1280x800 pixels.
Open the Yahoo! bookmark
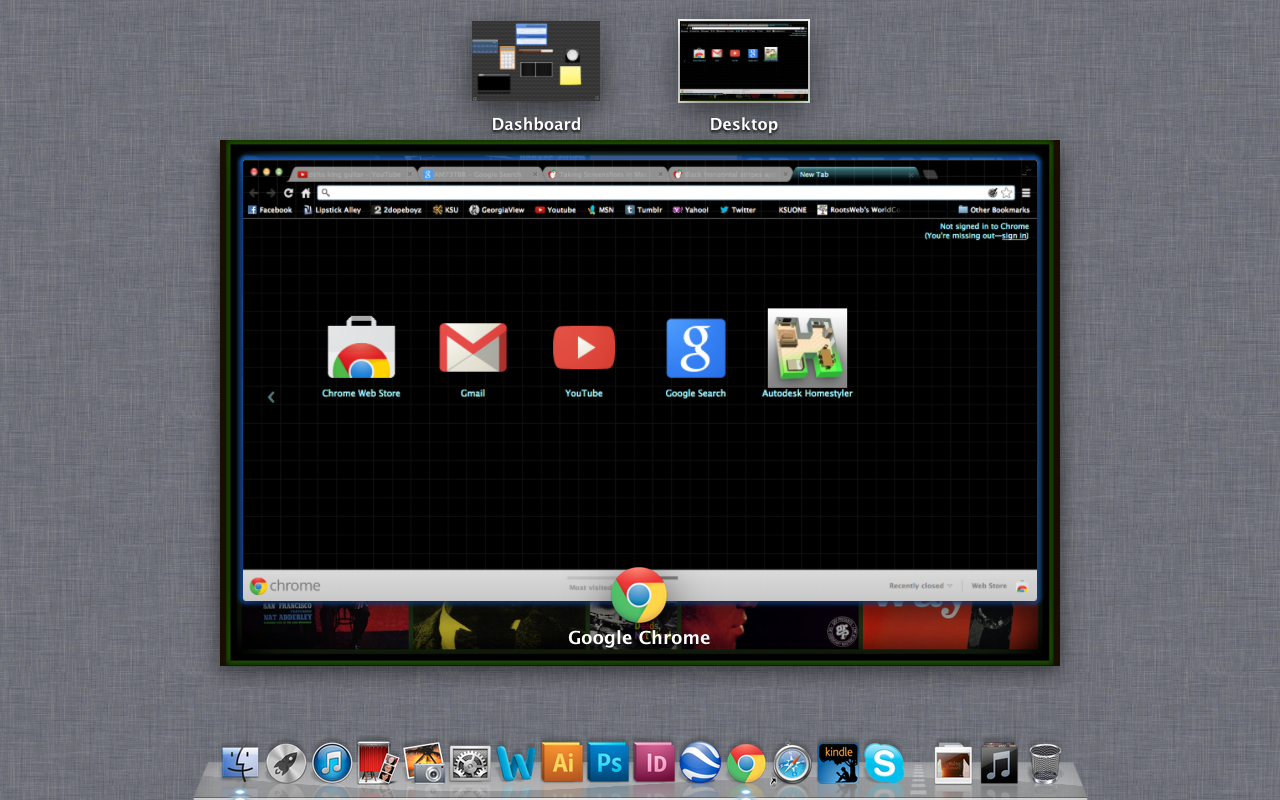[691, 210]
